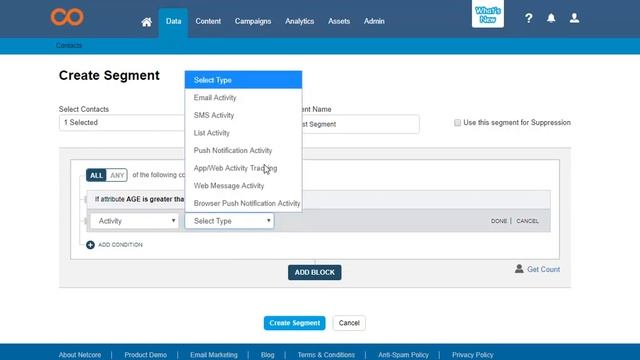
Task: Choose the Select Type option in list
Action: coord(243,80)
